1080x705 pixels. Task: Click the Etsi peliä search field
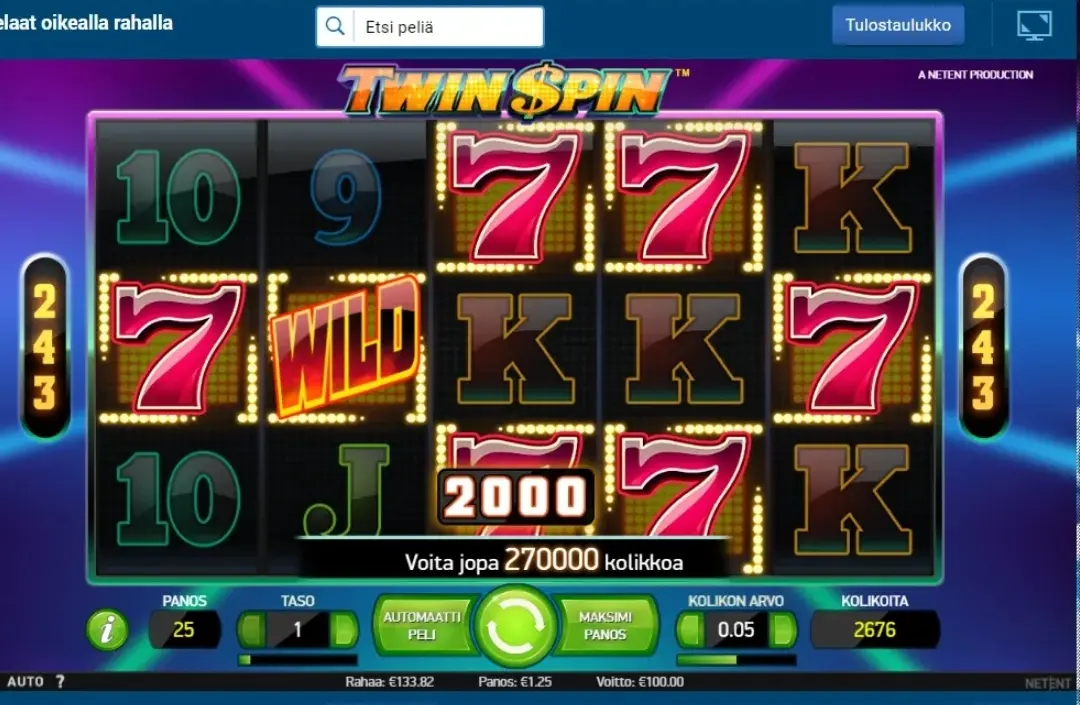[x=448, y=27]
